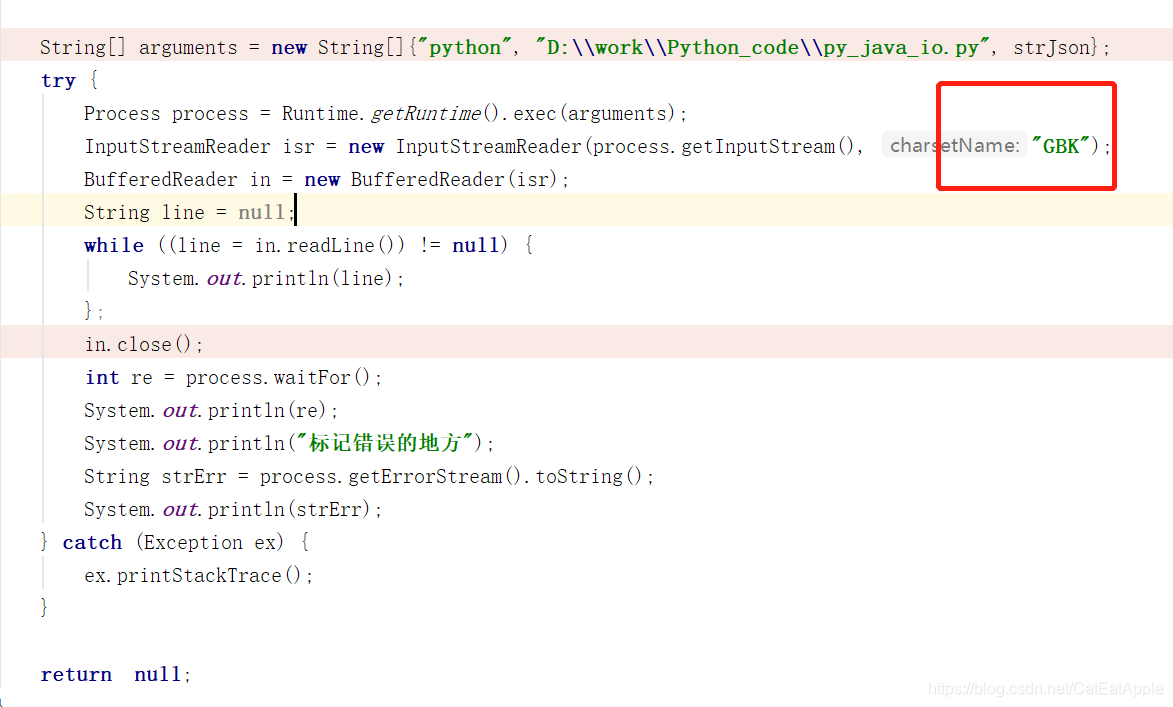Click "Process process" declaration
The image size is (1173, 707).
pos(166,114)
